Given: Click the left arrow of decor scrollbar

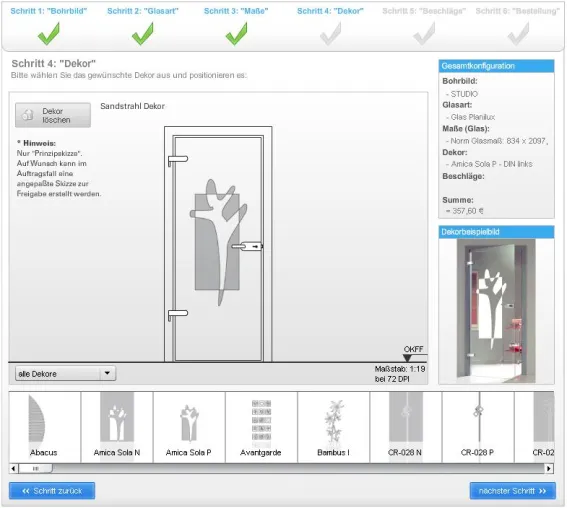Looking at the screenshot, I should 13,469.
